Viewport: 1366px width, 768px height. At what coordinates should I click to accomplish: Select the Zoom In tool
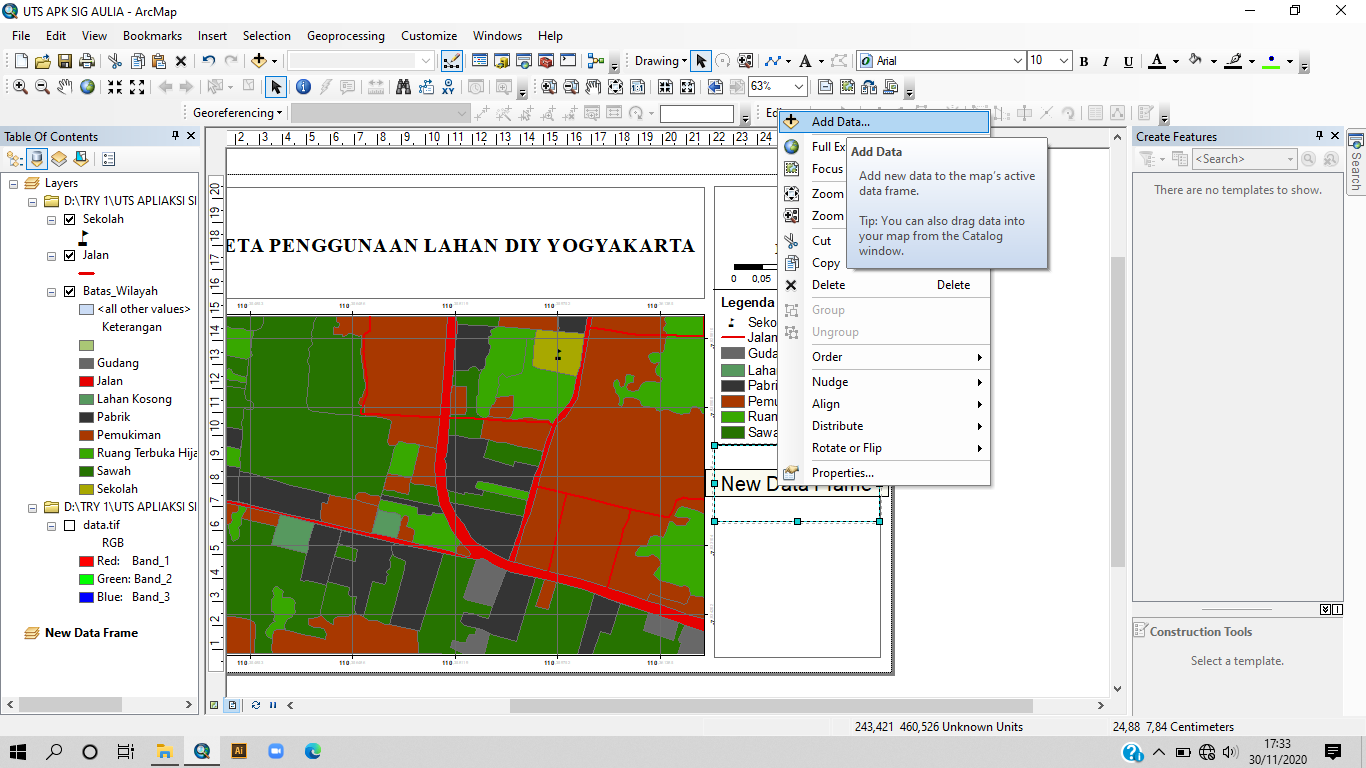(x=20, y=87)
